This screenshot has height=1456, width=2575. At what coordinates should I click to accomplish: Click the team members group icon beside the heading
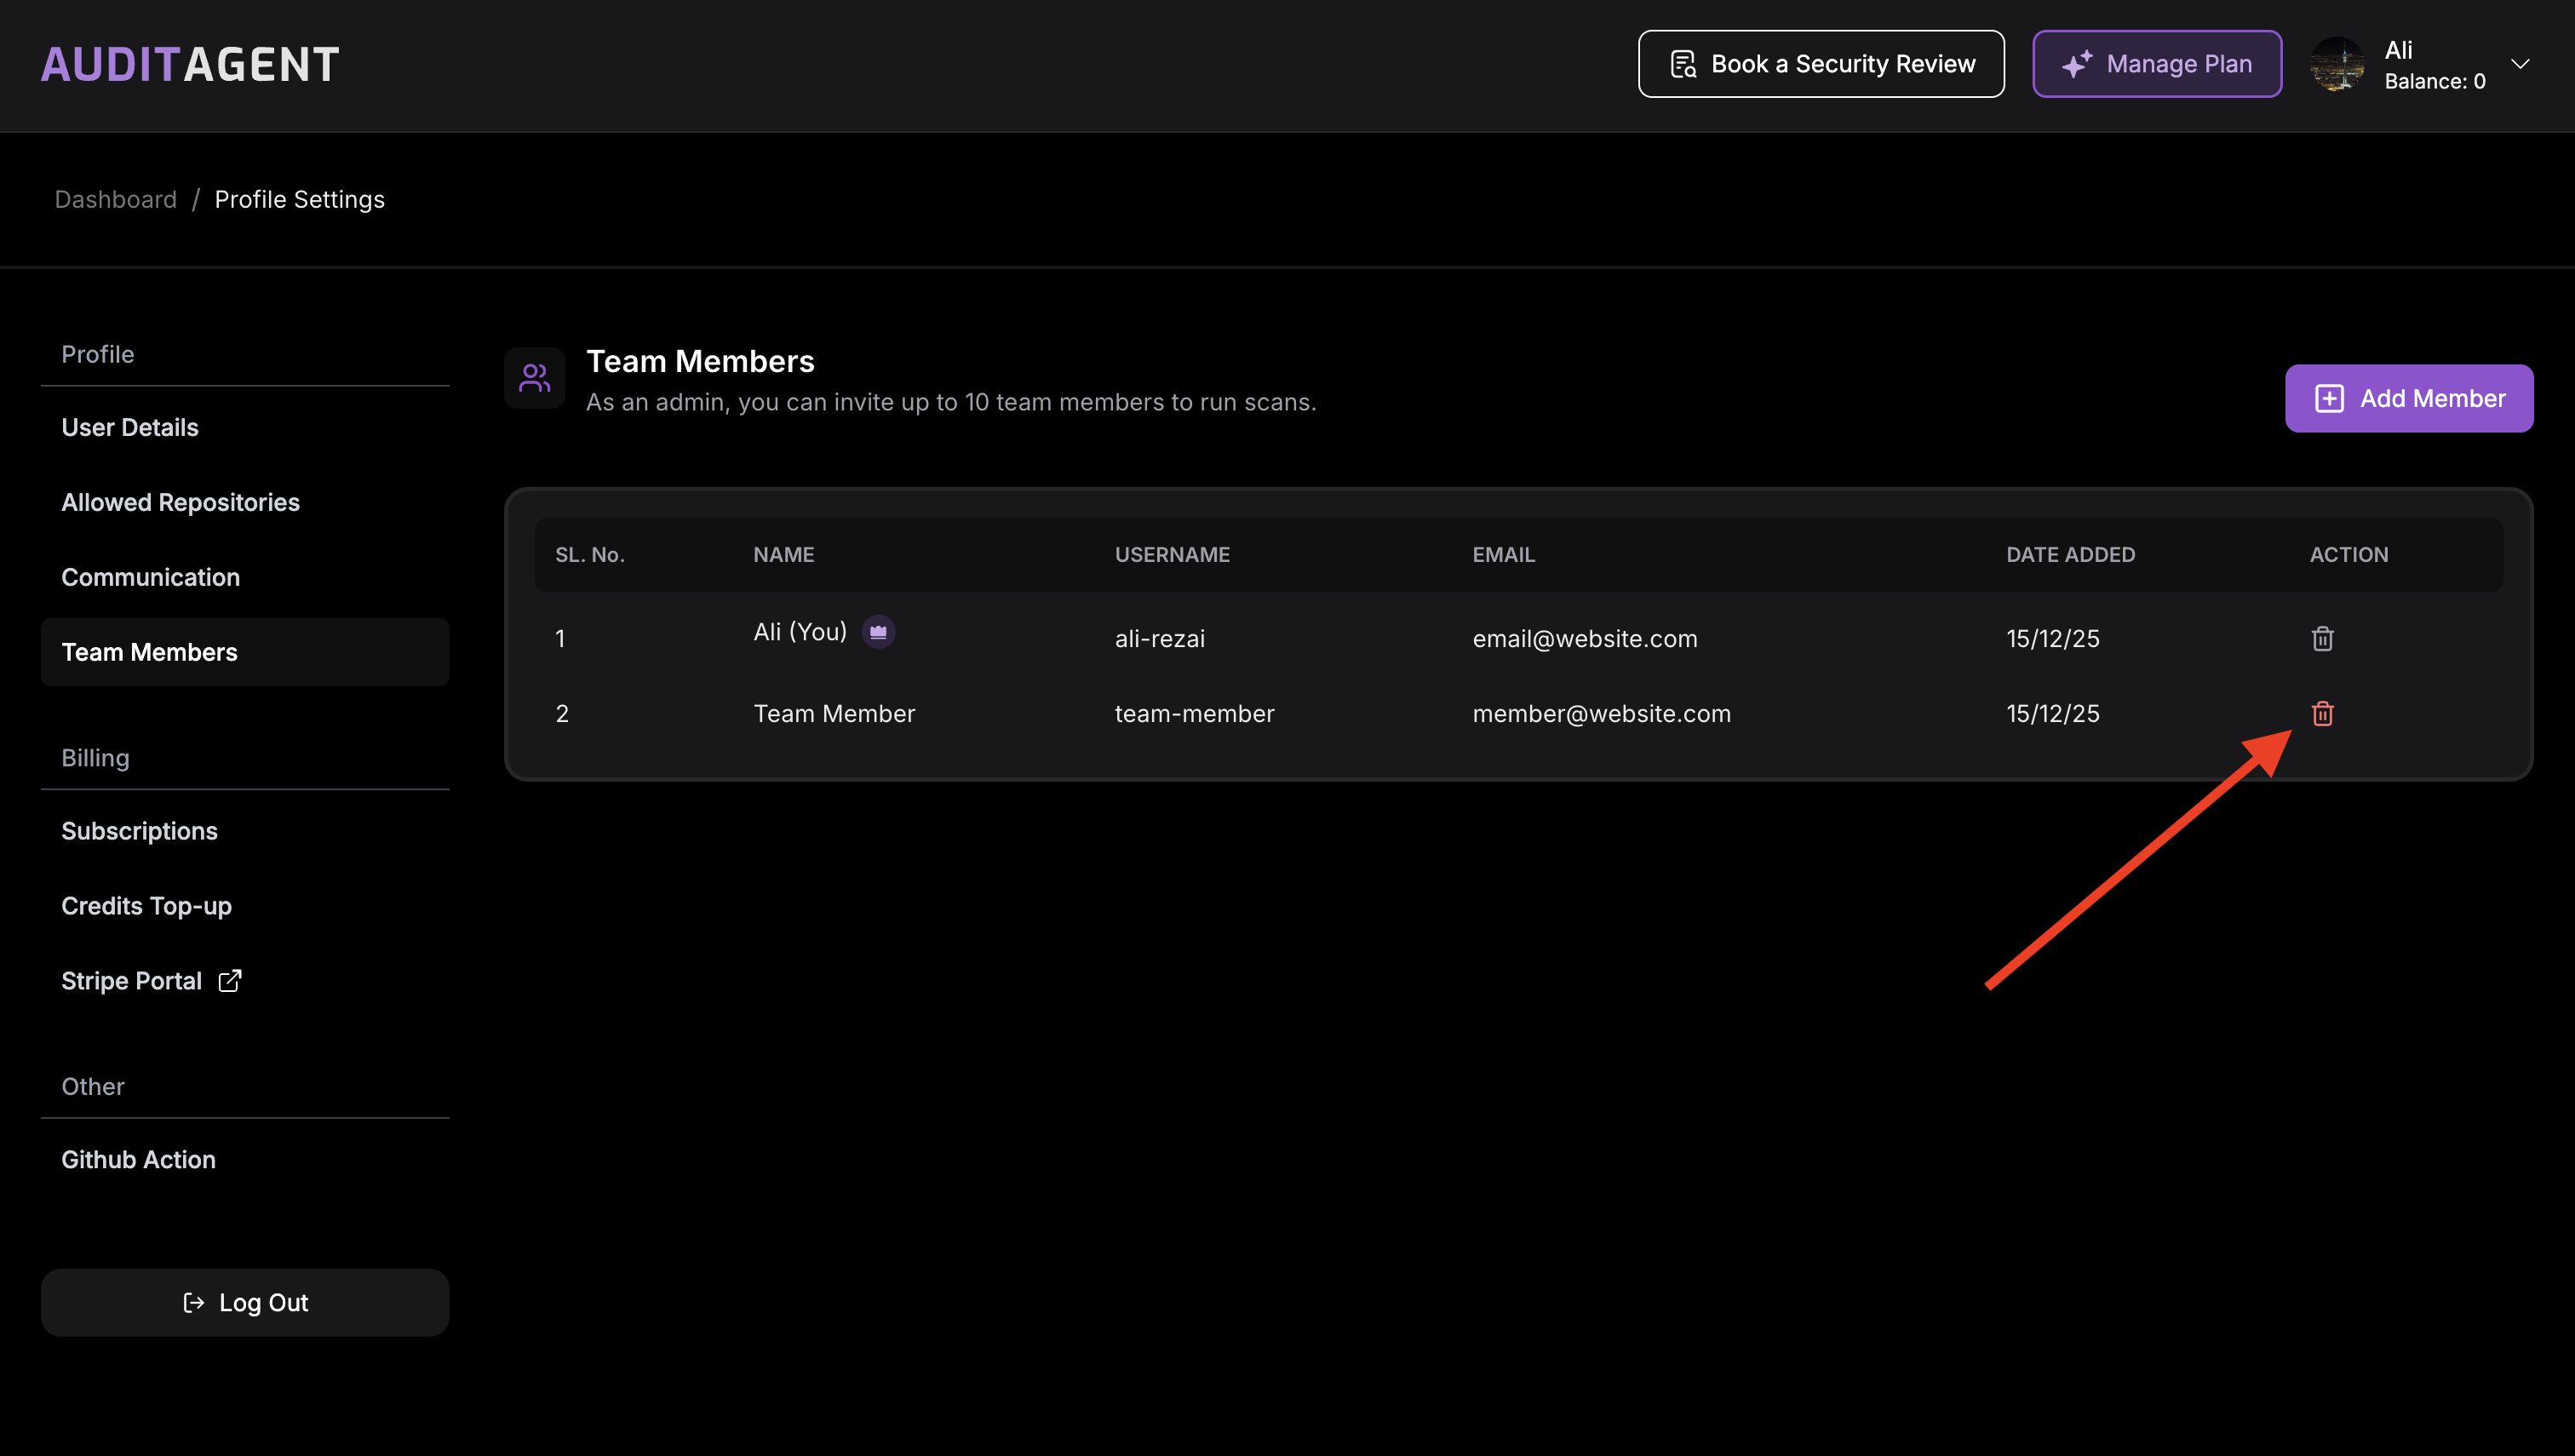[535, 378]
